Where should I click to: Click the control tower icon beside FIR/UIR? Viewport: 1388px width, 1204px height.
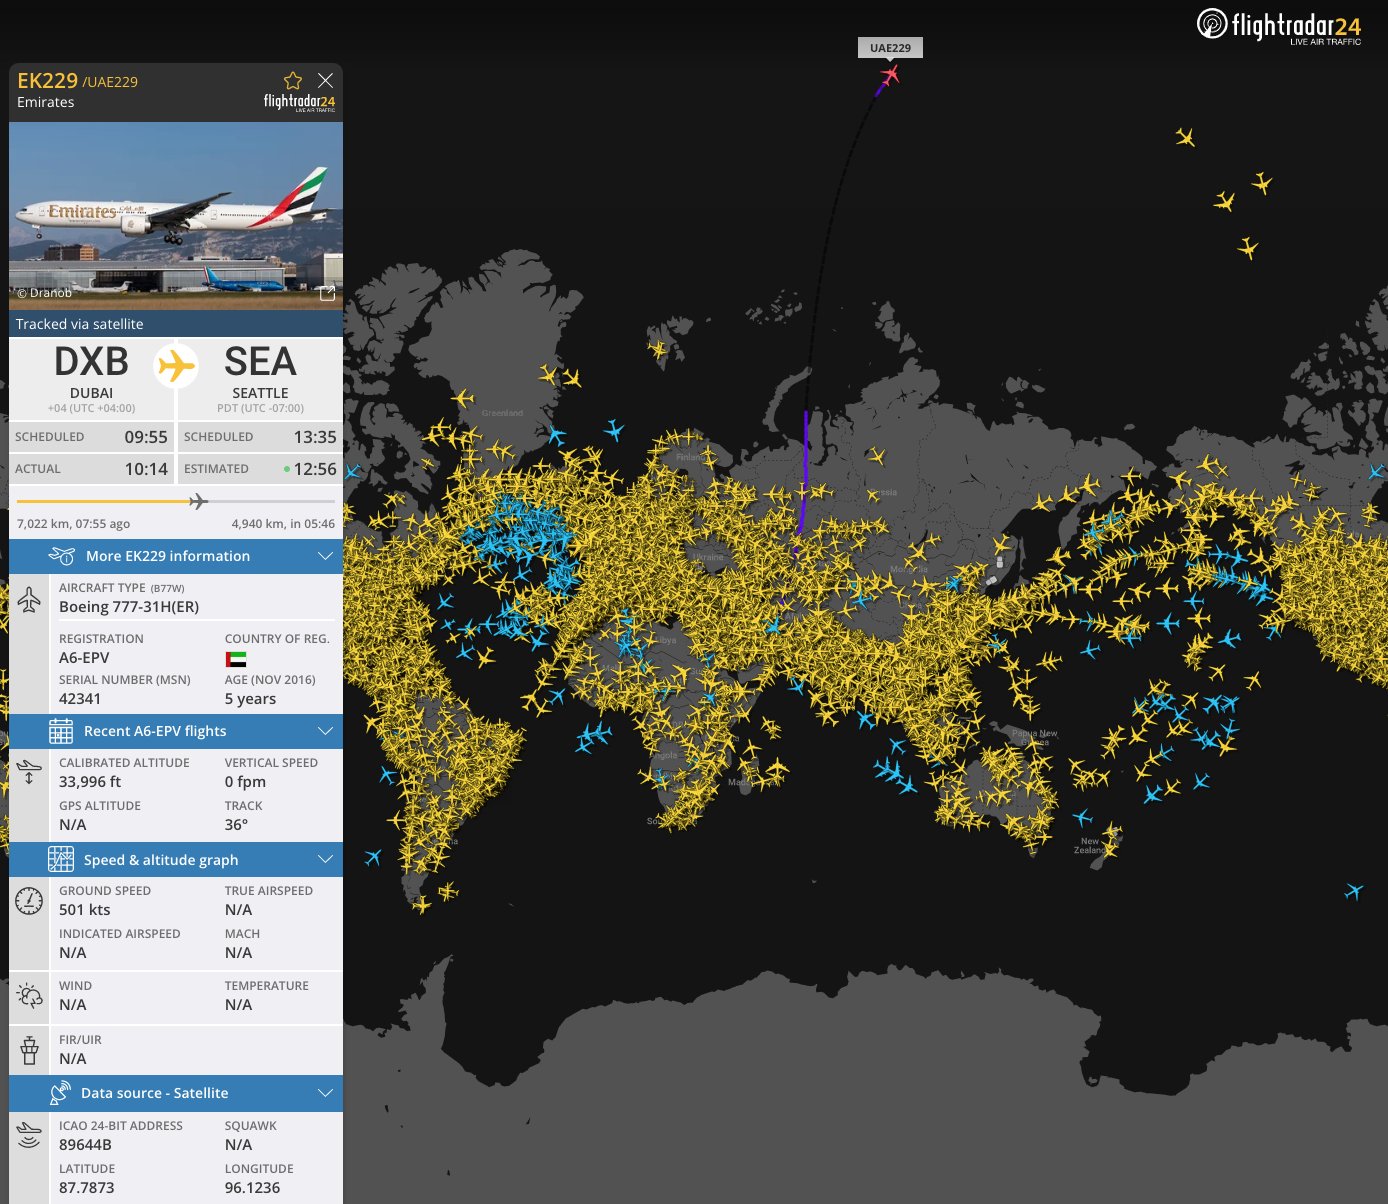[29, 1050]
